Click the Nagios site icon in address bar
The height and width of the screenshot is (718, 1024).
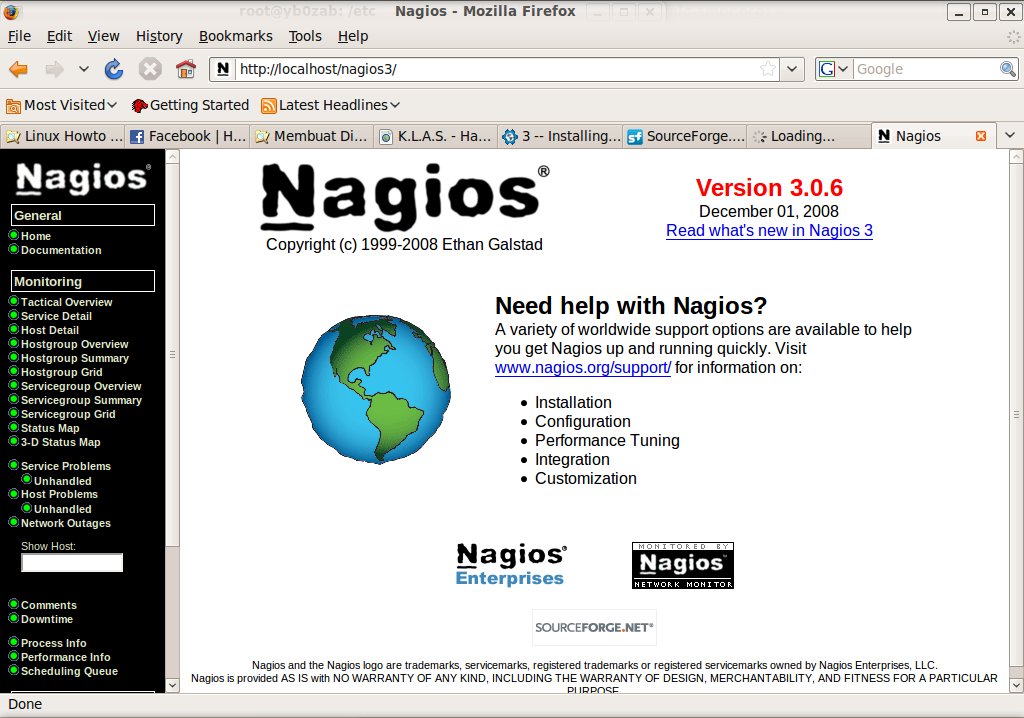[223, 69]
